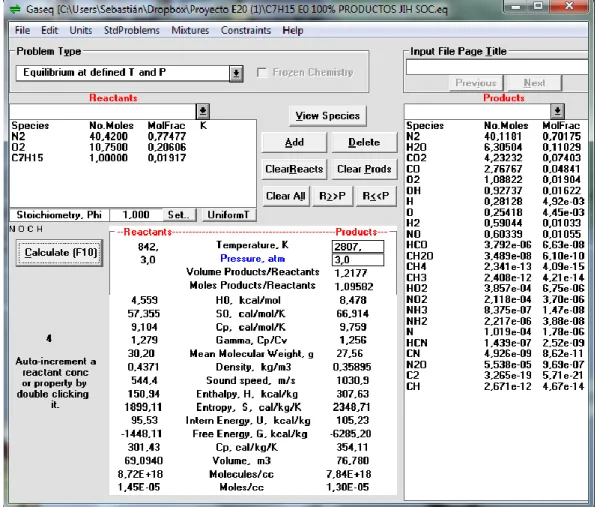Toggle the Frozen Chemistry checkbox

(x=262, y=72)
